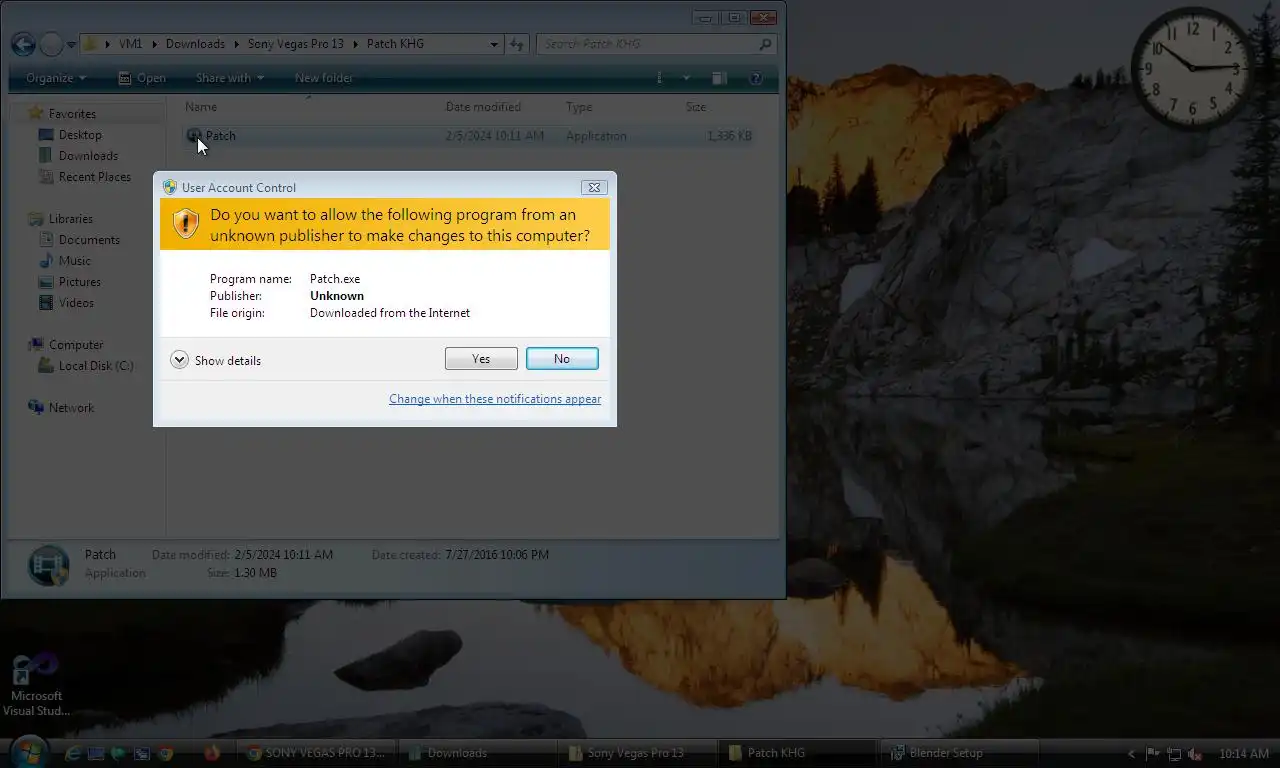Image resolution: width=1280 pixels, height=768 pixels.
Task: Switch to Sony Vegas Pro 13 folder taskbar button
Action: coord(638,753)
